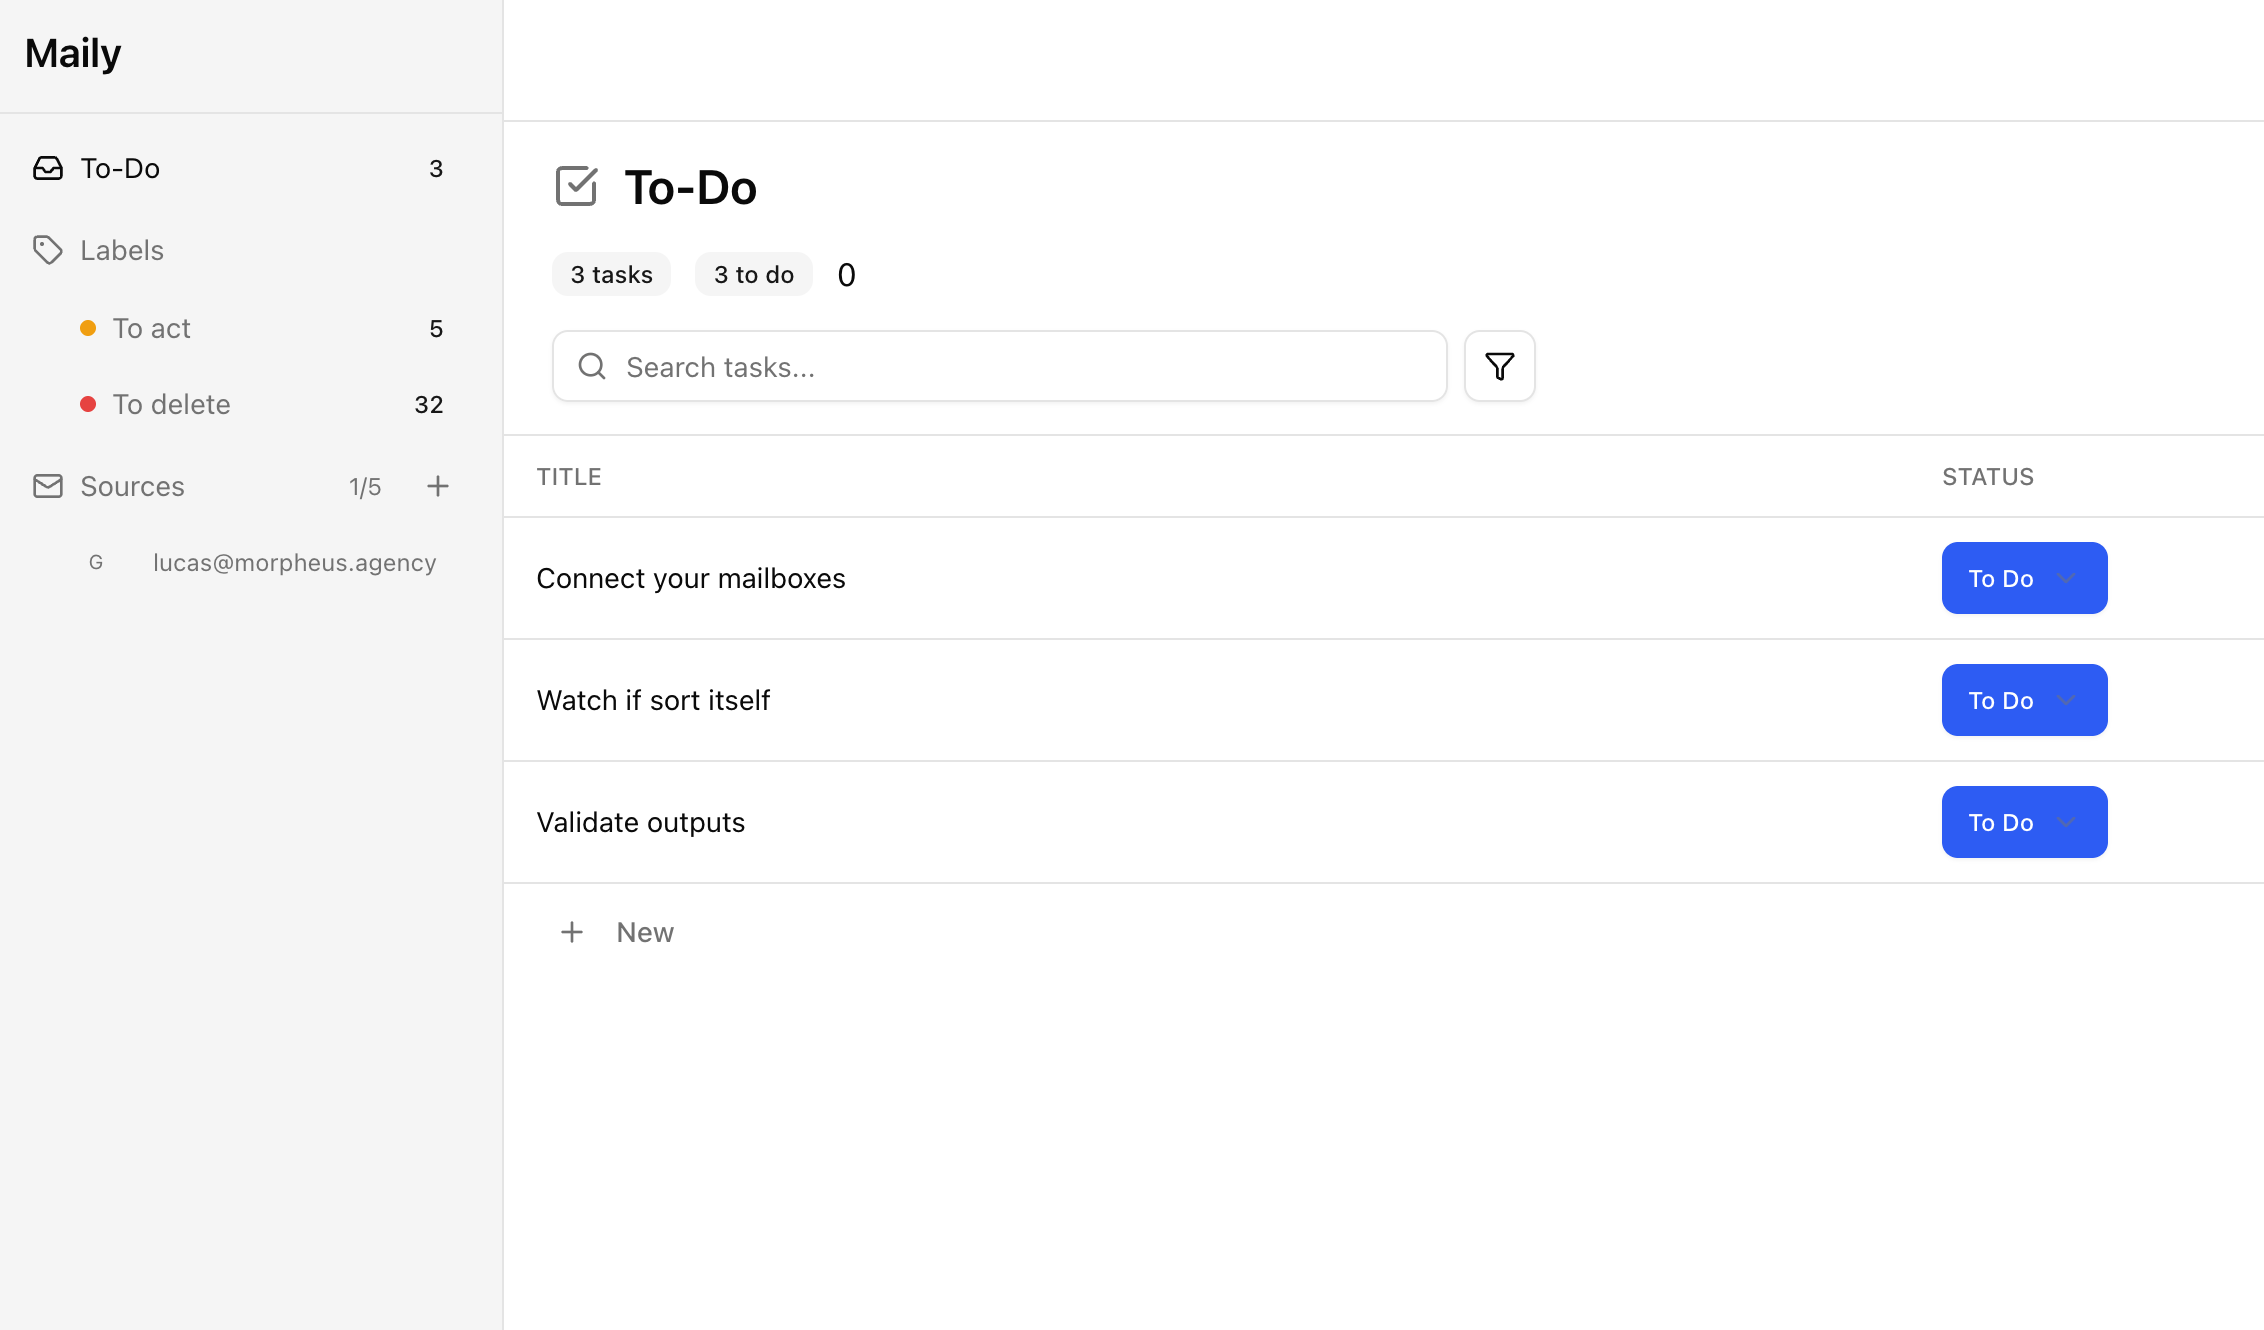
Task: Click the filter funnel icon
Action: pyautogui.click(x=1499, y=366)
